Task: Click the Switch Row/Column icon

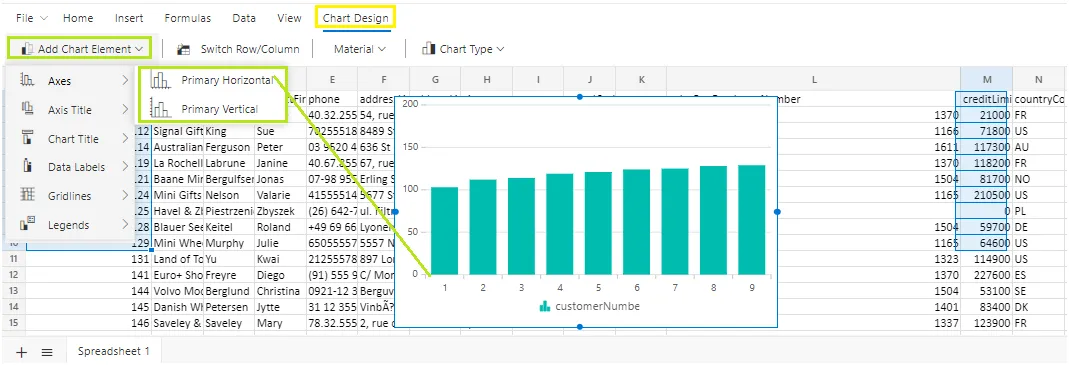Action: click(x=183, y=49)
